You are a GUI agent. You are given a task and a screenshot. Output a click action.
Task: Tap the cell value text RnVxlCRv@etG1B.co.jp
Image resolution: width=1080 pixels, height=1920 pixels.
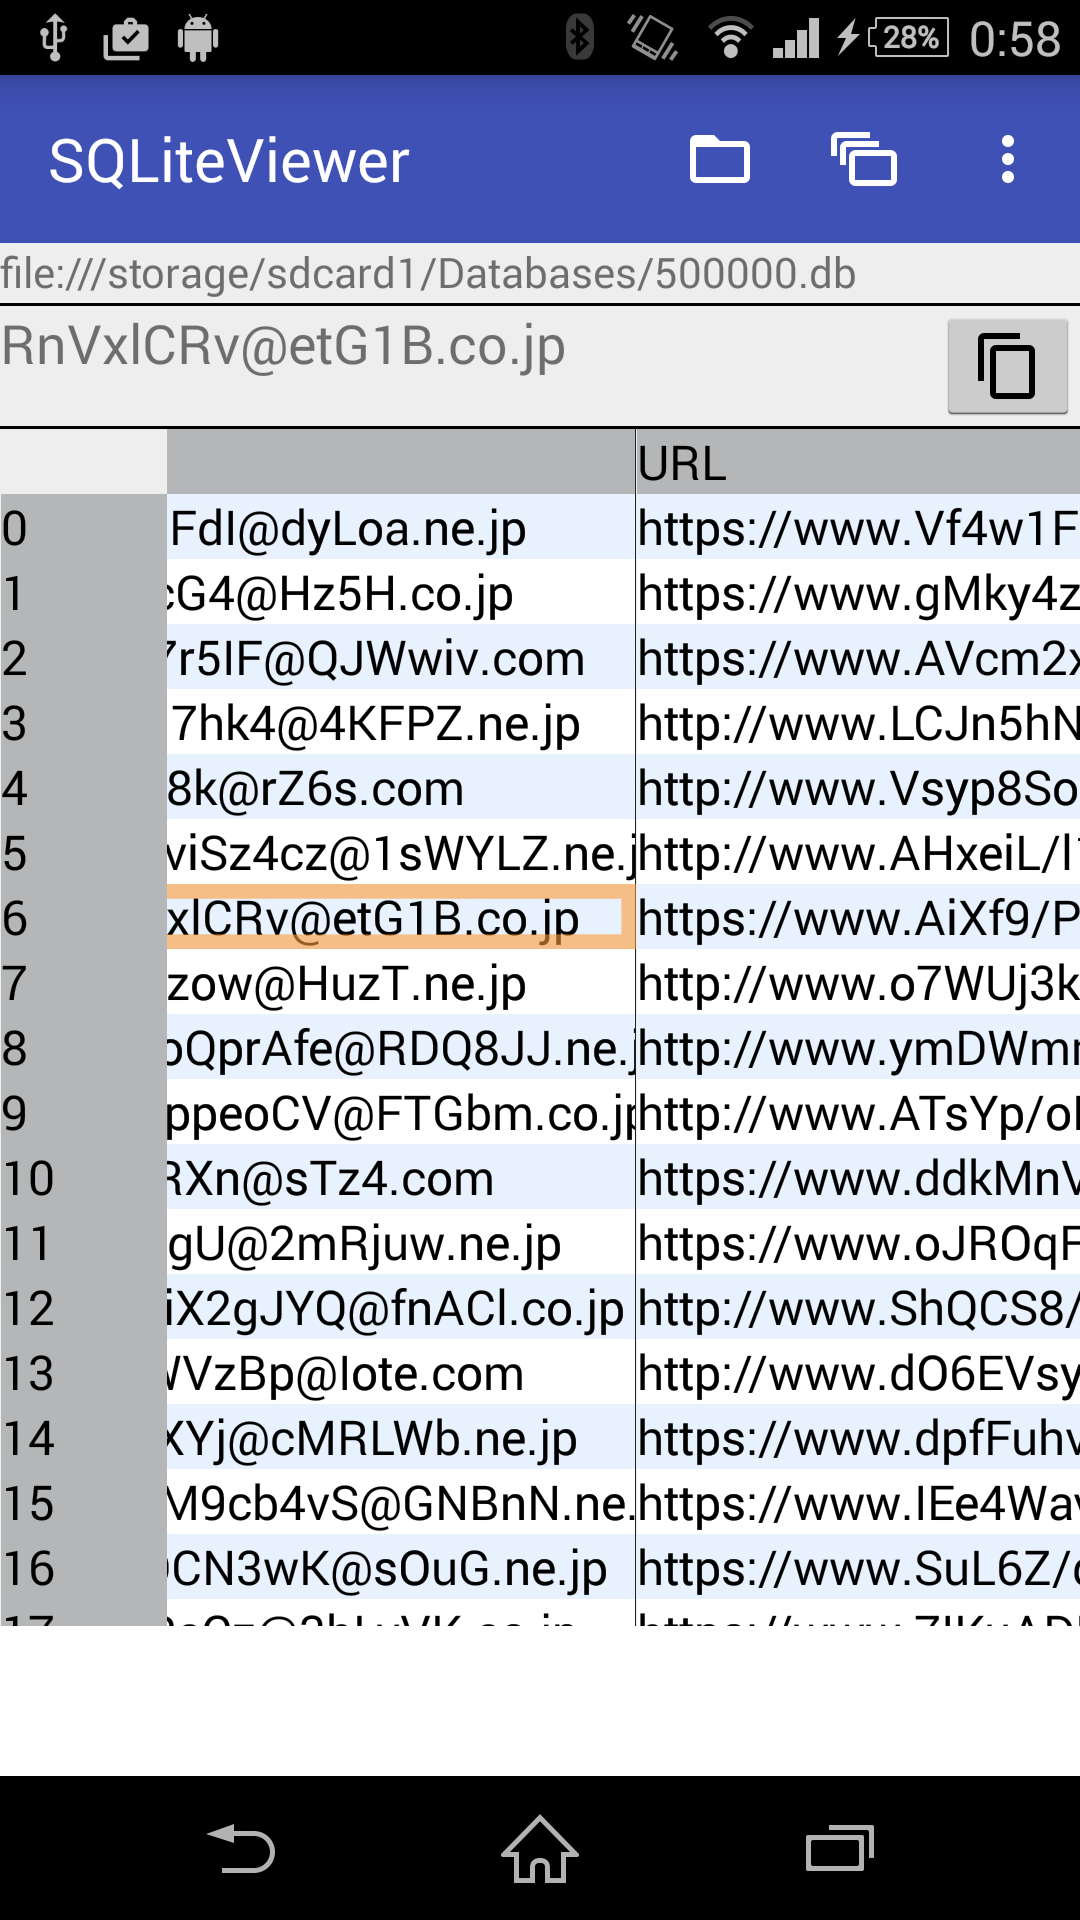click(x=283, y=346)
